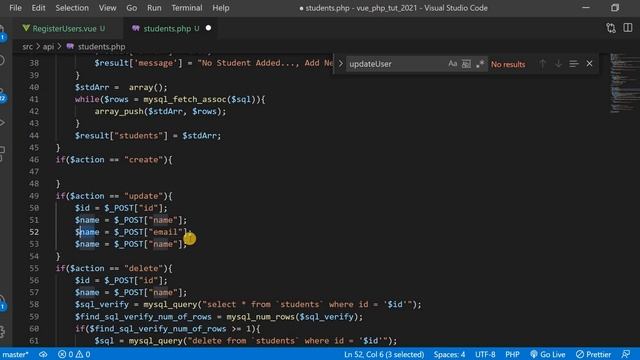Click the find input containing updateUser
Screen dimensions: 640x360
click(396, 64)
